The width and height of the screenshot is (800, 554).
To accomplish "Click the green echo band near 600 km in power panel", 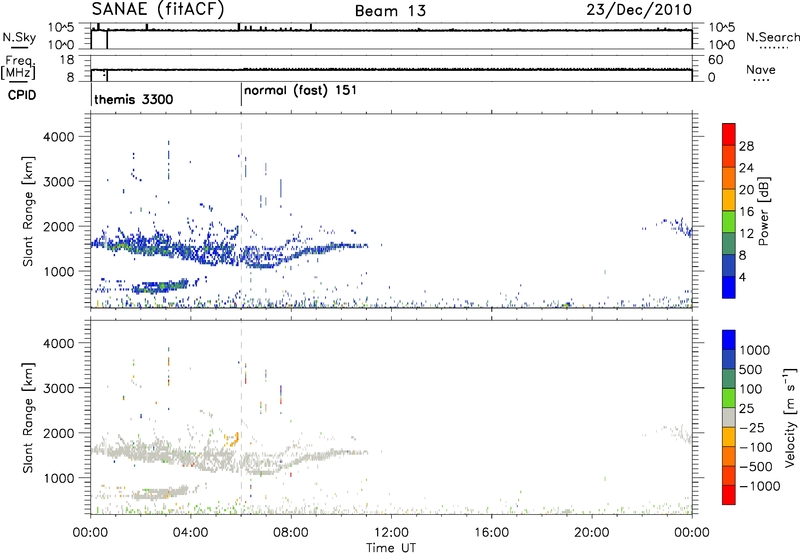I will [x=159, y=287].
